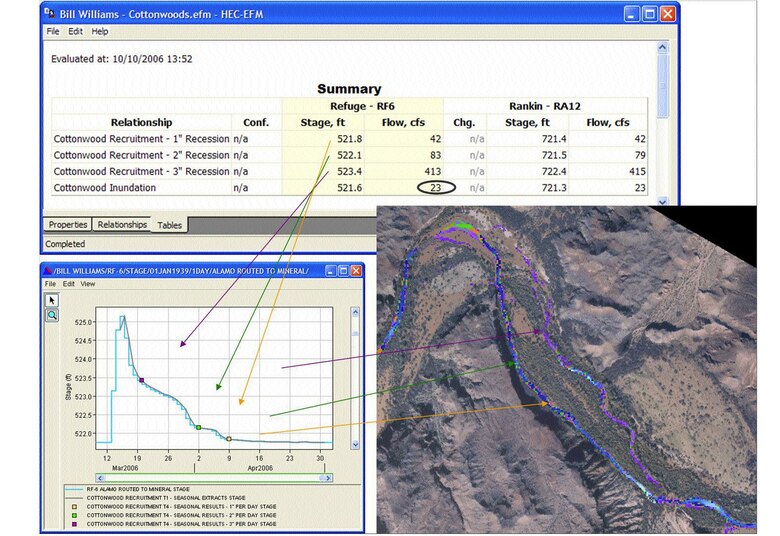Click the 'Conf.' column header
This screenshot has width=780, height=536.
[256, 122]
